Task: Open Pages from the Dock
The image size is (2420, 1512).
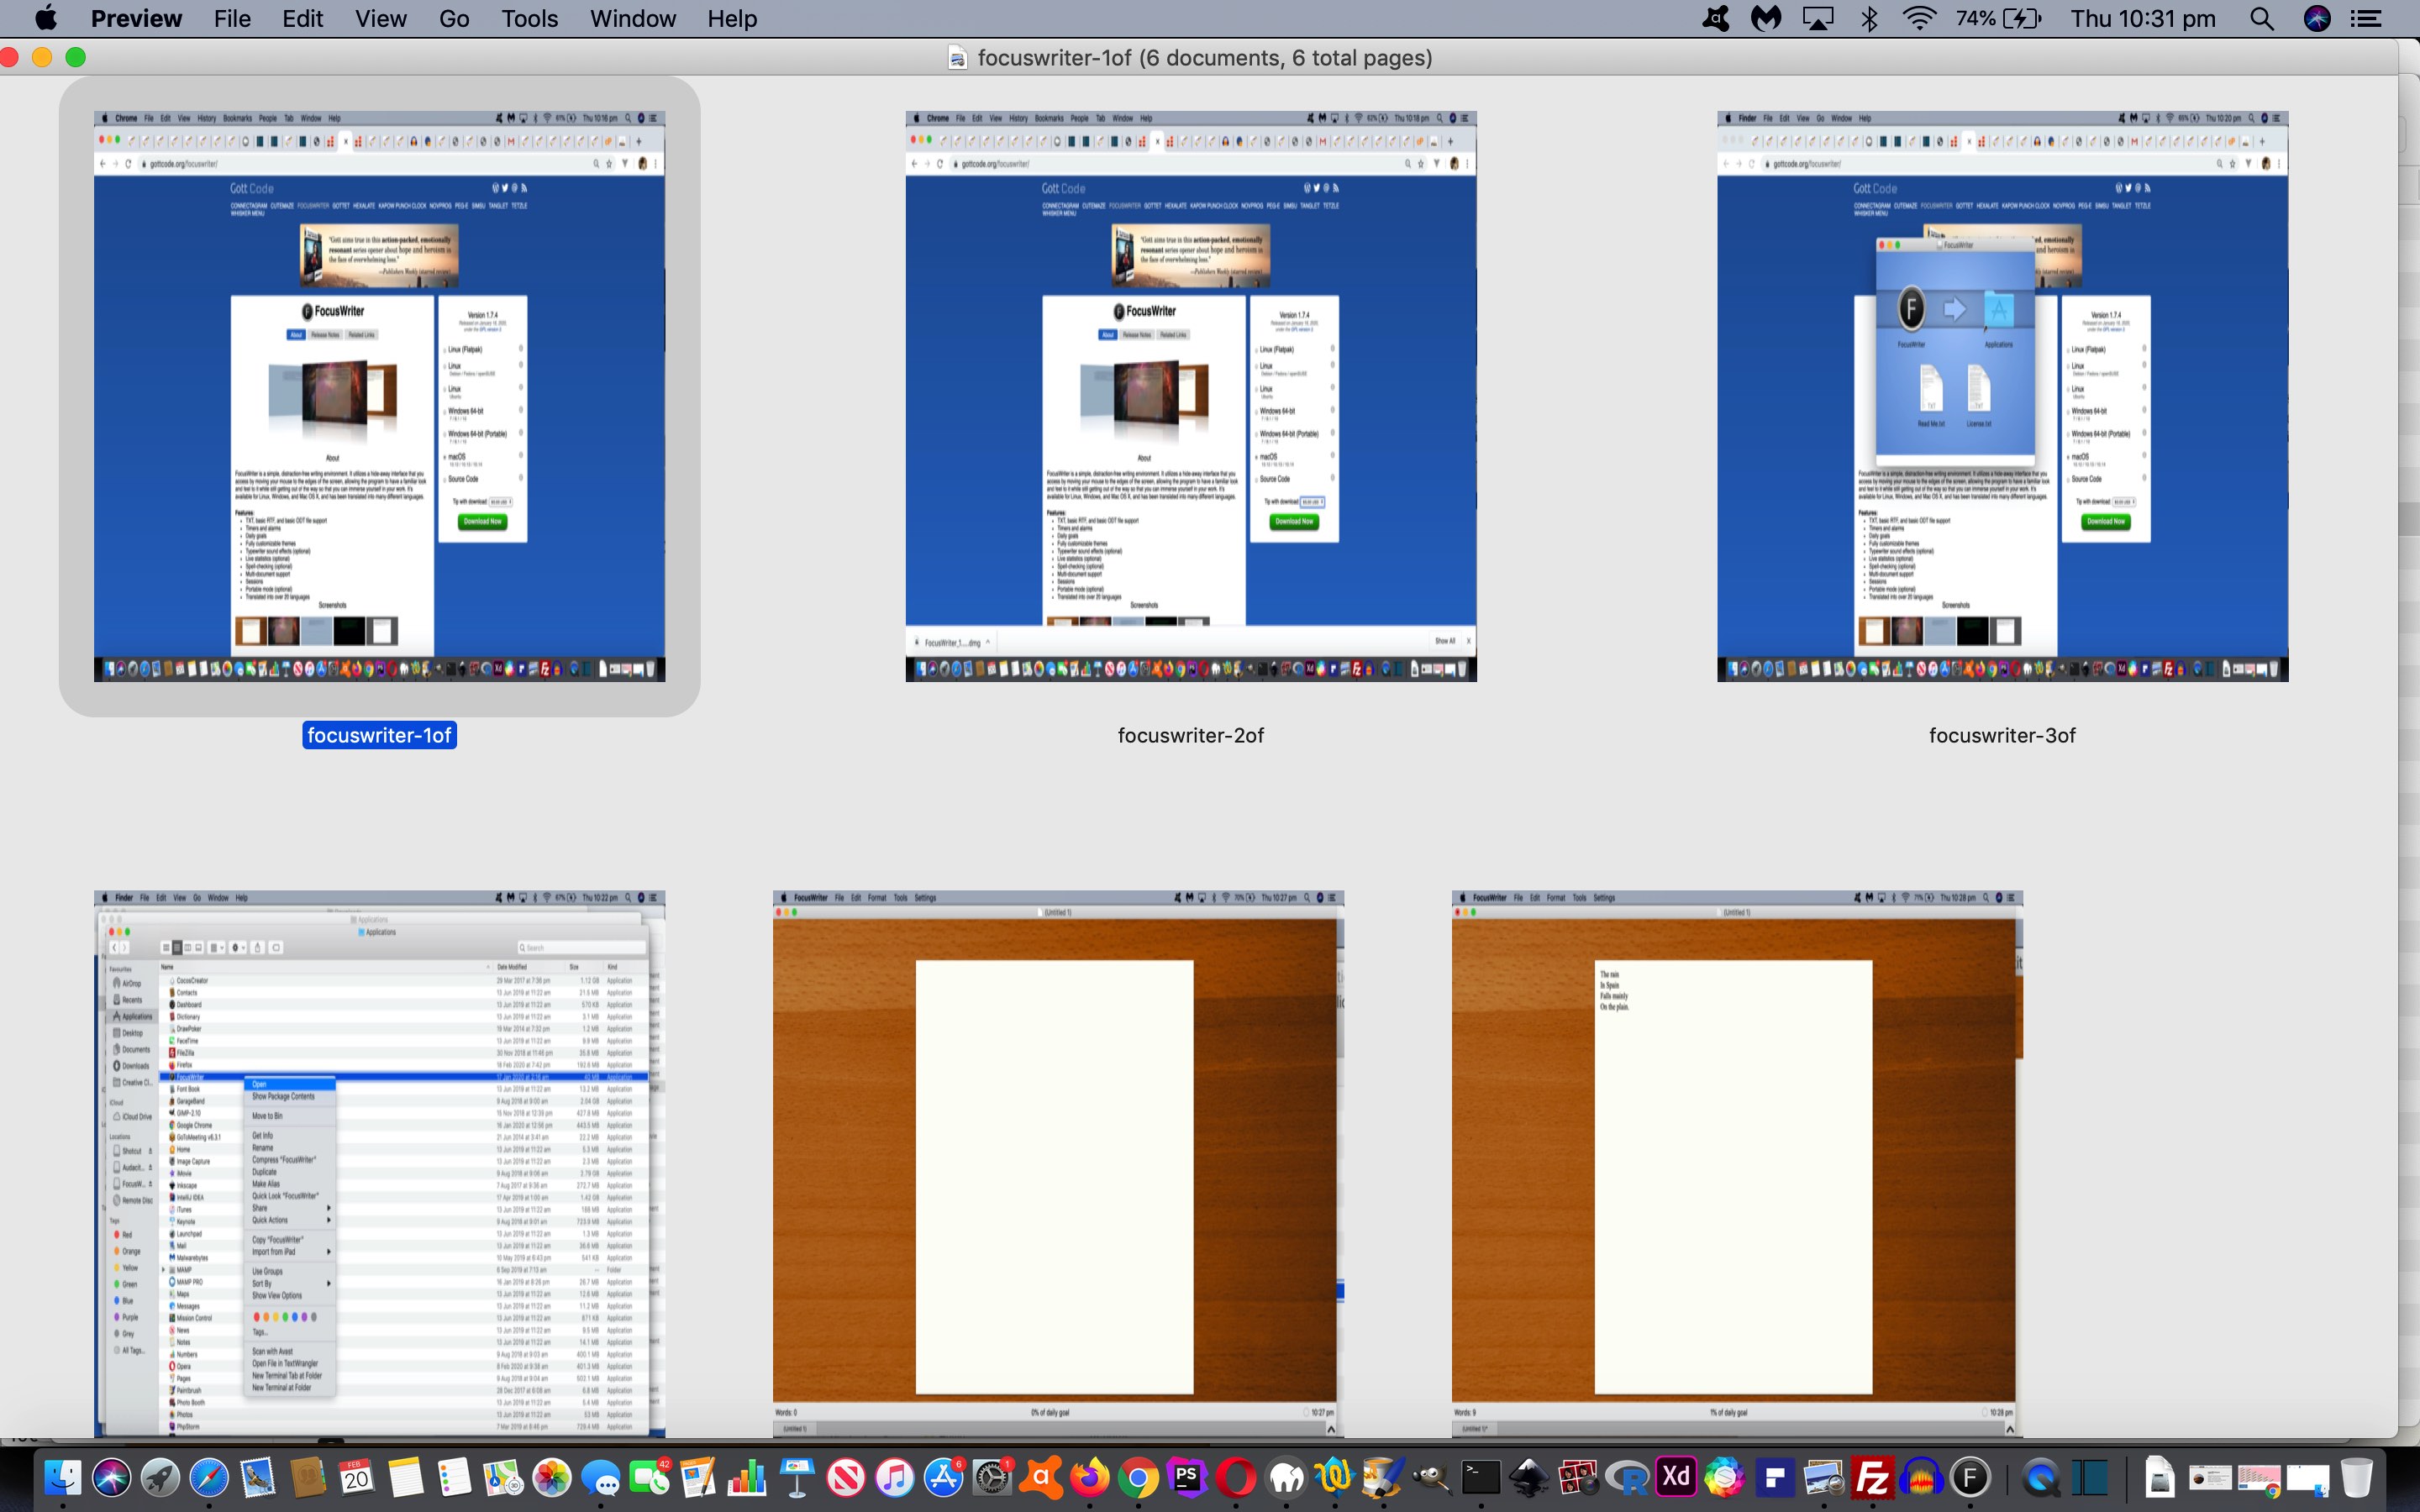Action: pyautogui.click(x=699, y=1477)
